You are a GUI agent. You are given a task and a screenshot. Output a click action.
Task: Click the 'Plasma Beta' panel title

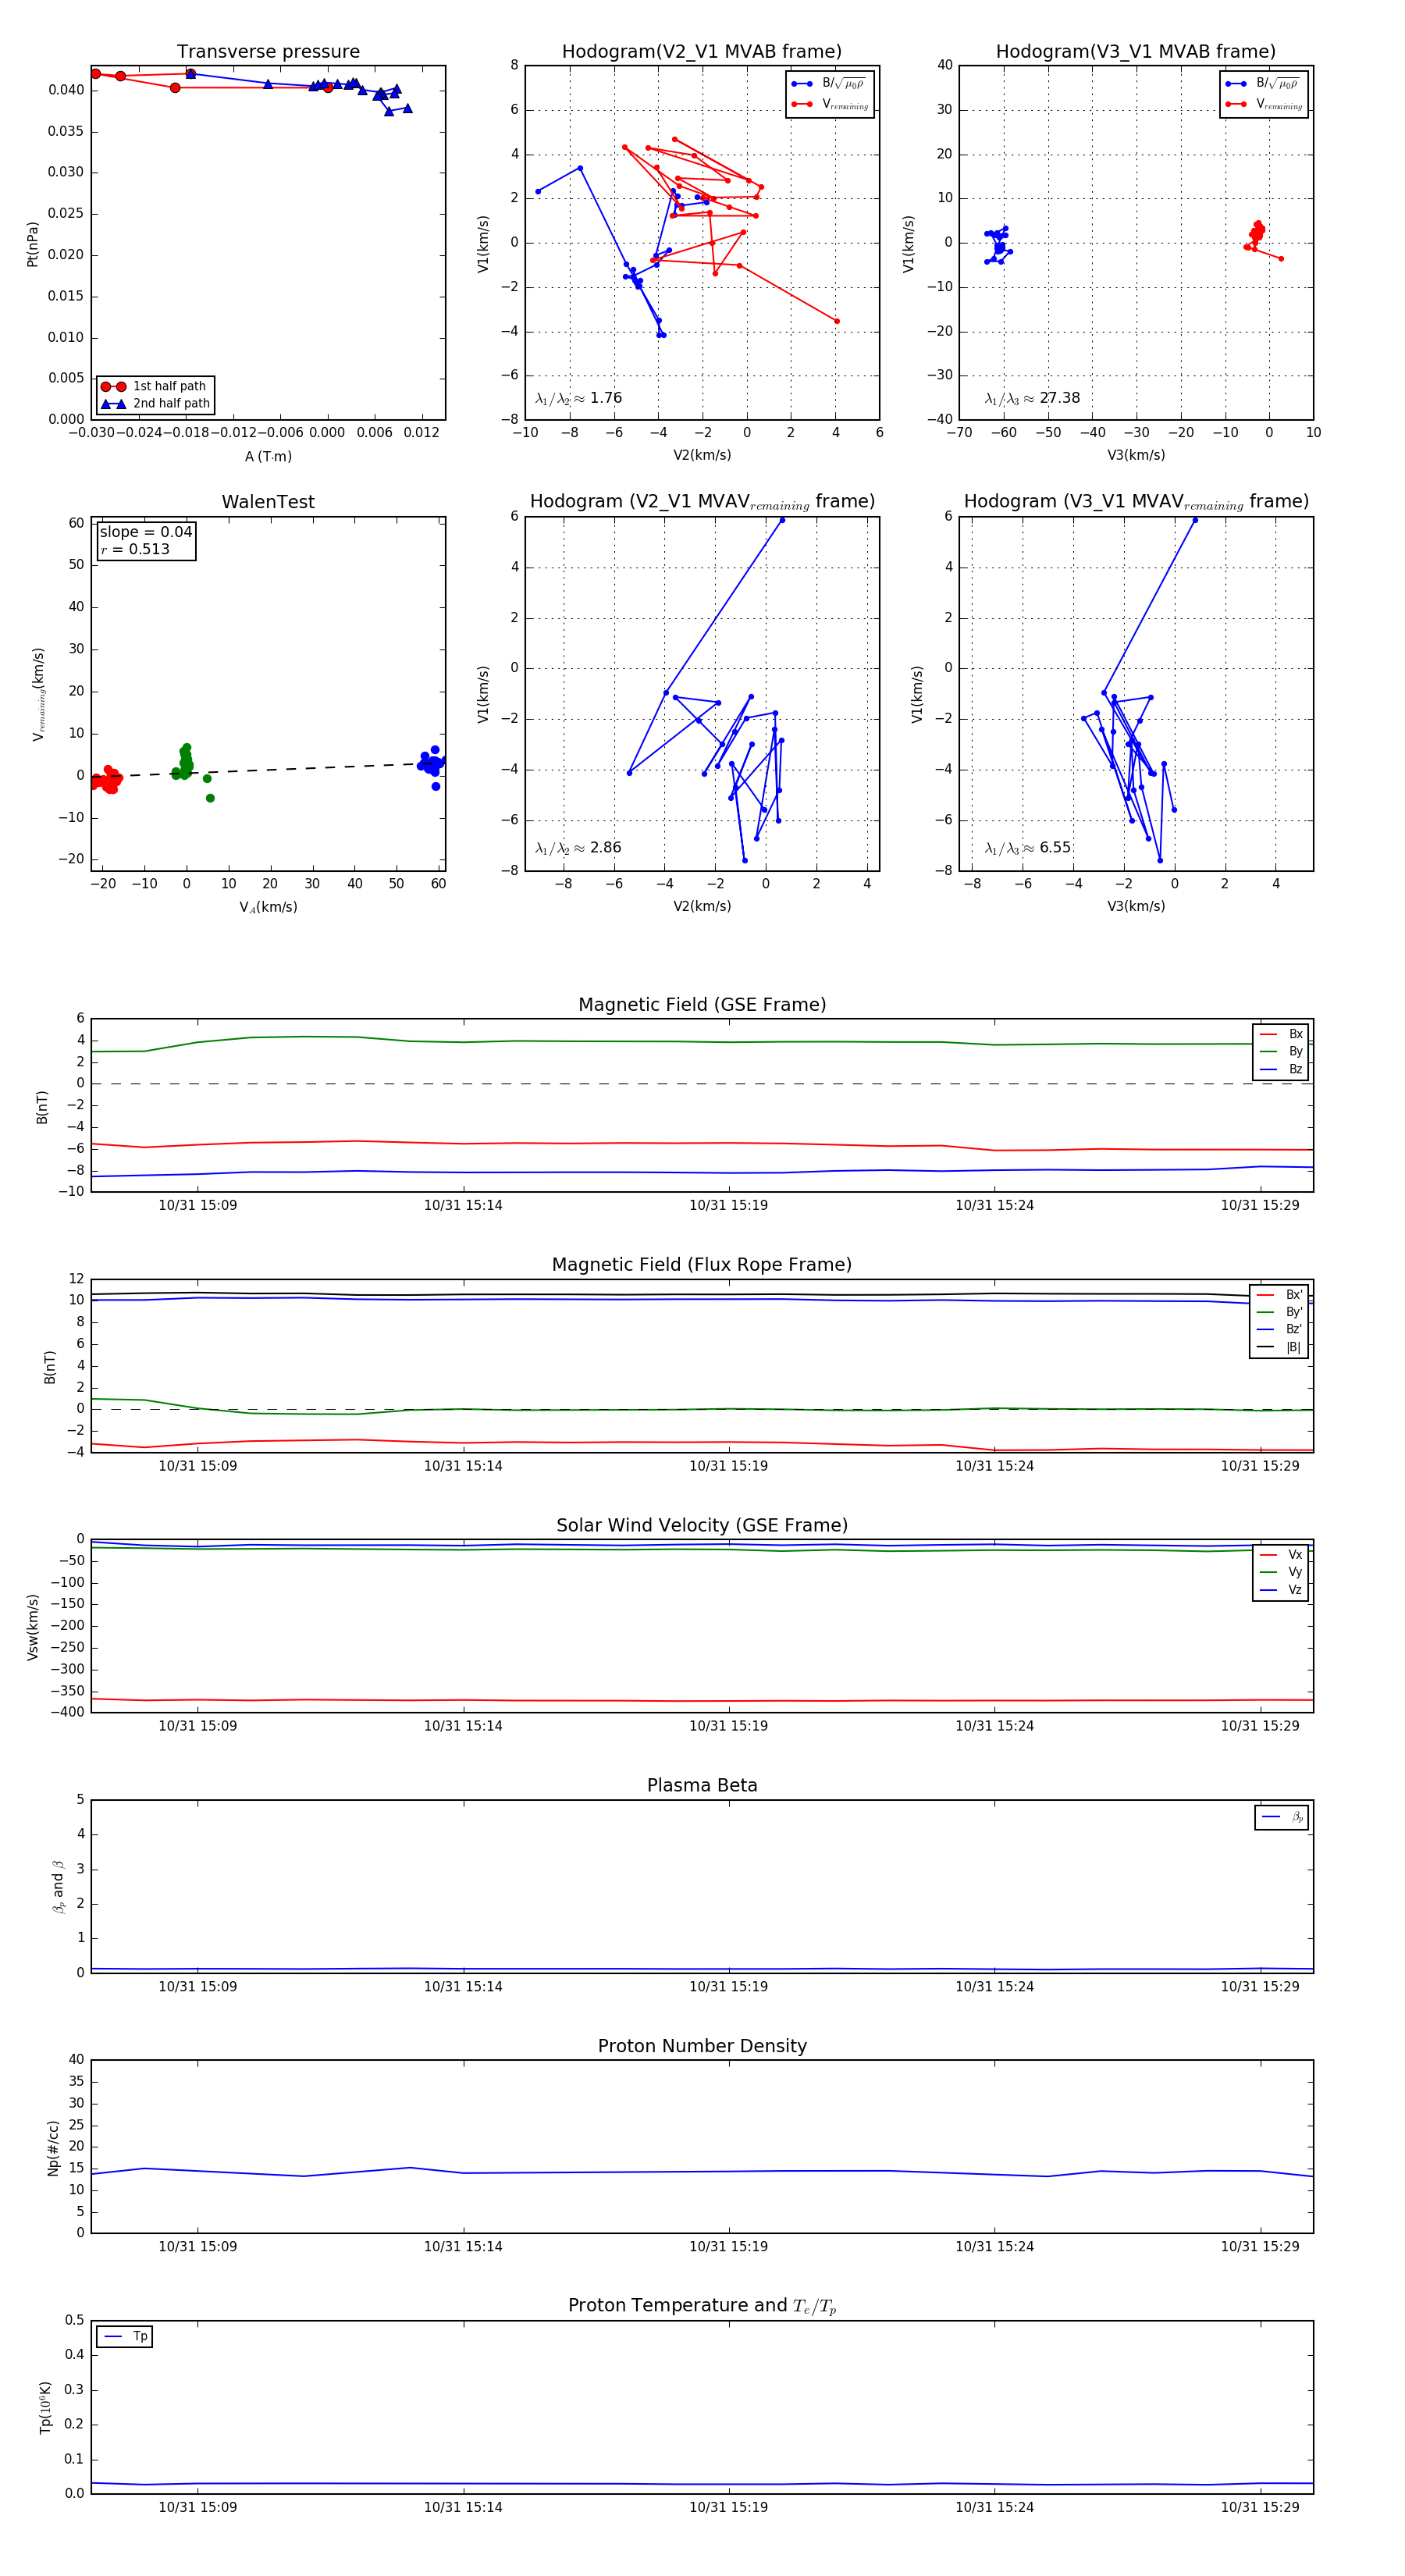click(702, 1785)
